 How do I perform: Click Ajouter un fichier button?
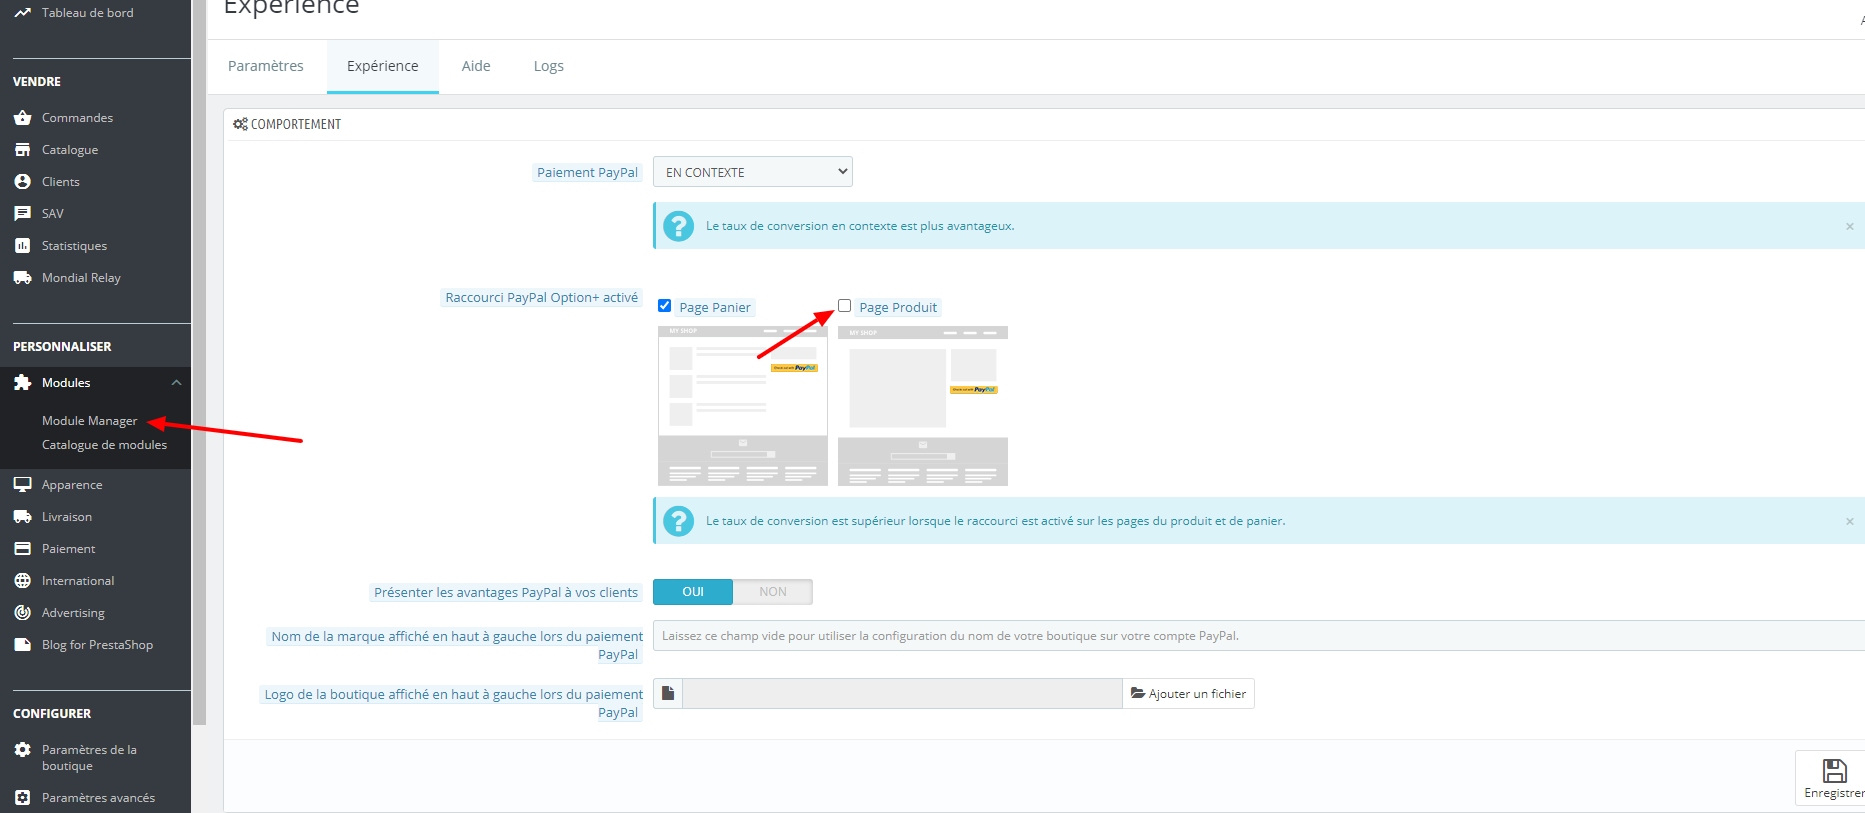[x=1189, y=694]
